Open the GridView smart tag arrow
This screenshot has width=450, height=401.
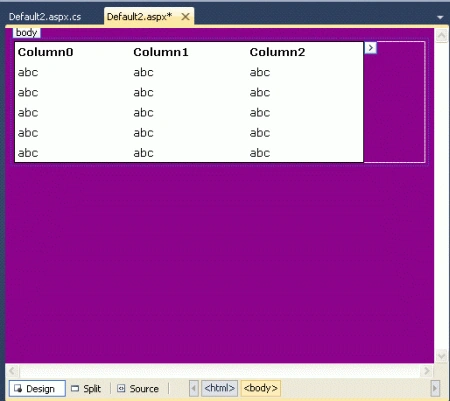pos(370,48)
